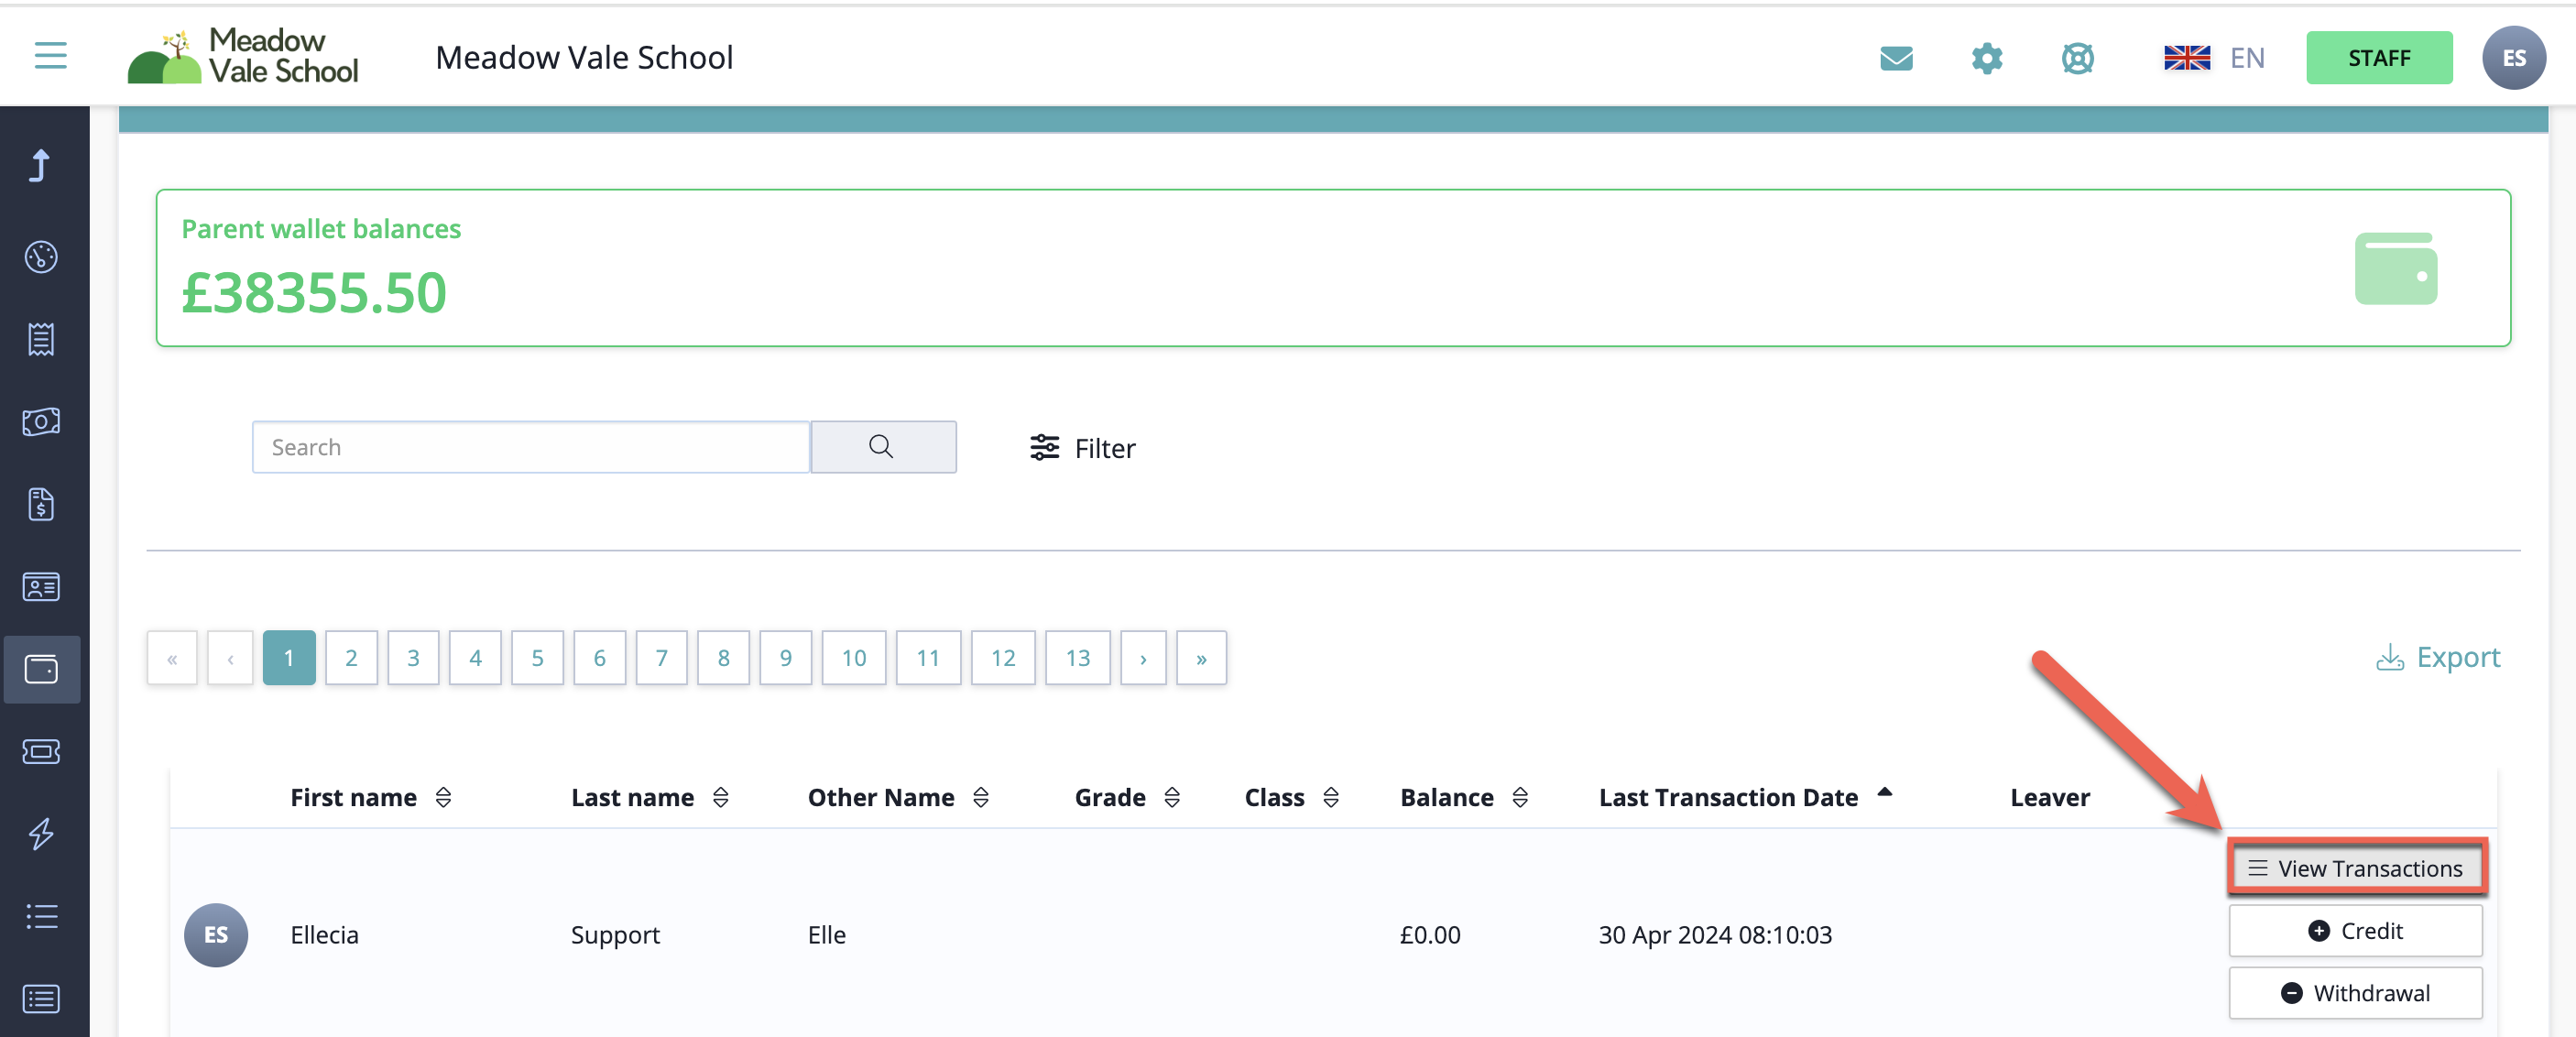Click Withdrawal button for Ellecia Support
Image resolution: width=2576 pixels, height=1037 pixels.
coord(2355,992)
